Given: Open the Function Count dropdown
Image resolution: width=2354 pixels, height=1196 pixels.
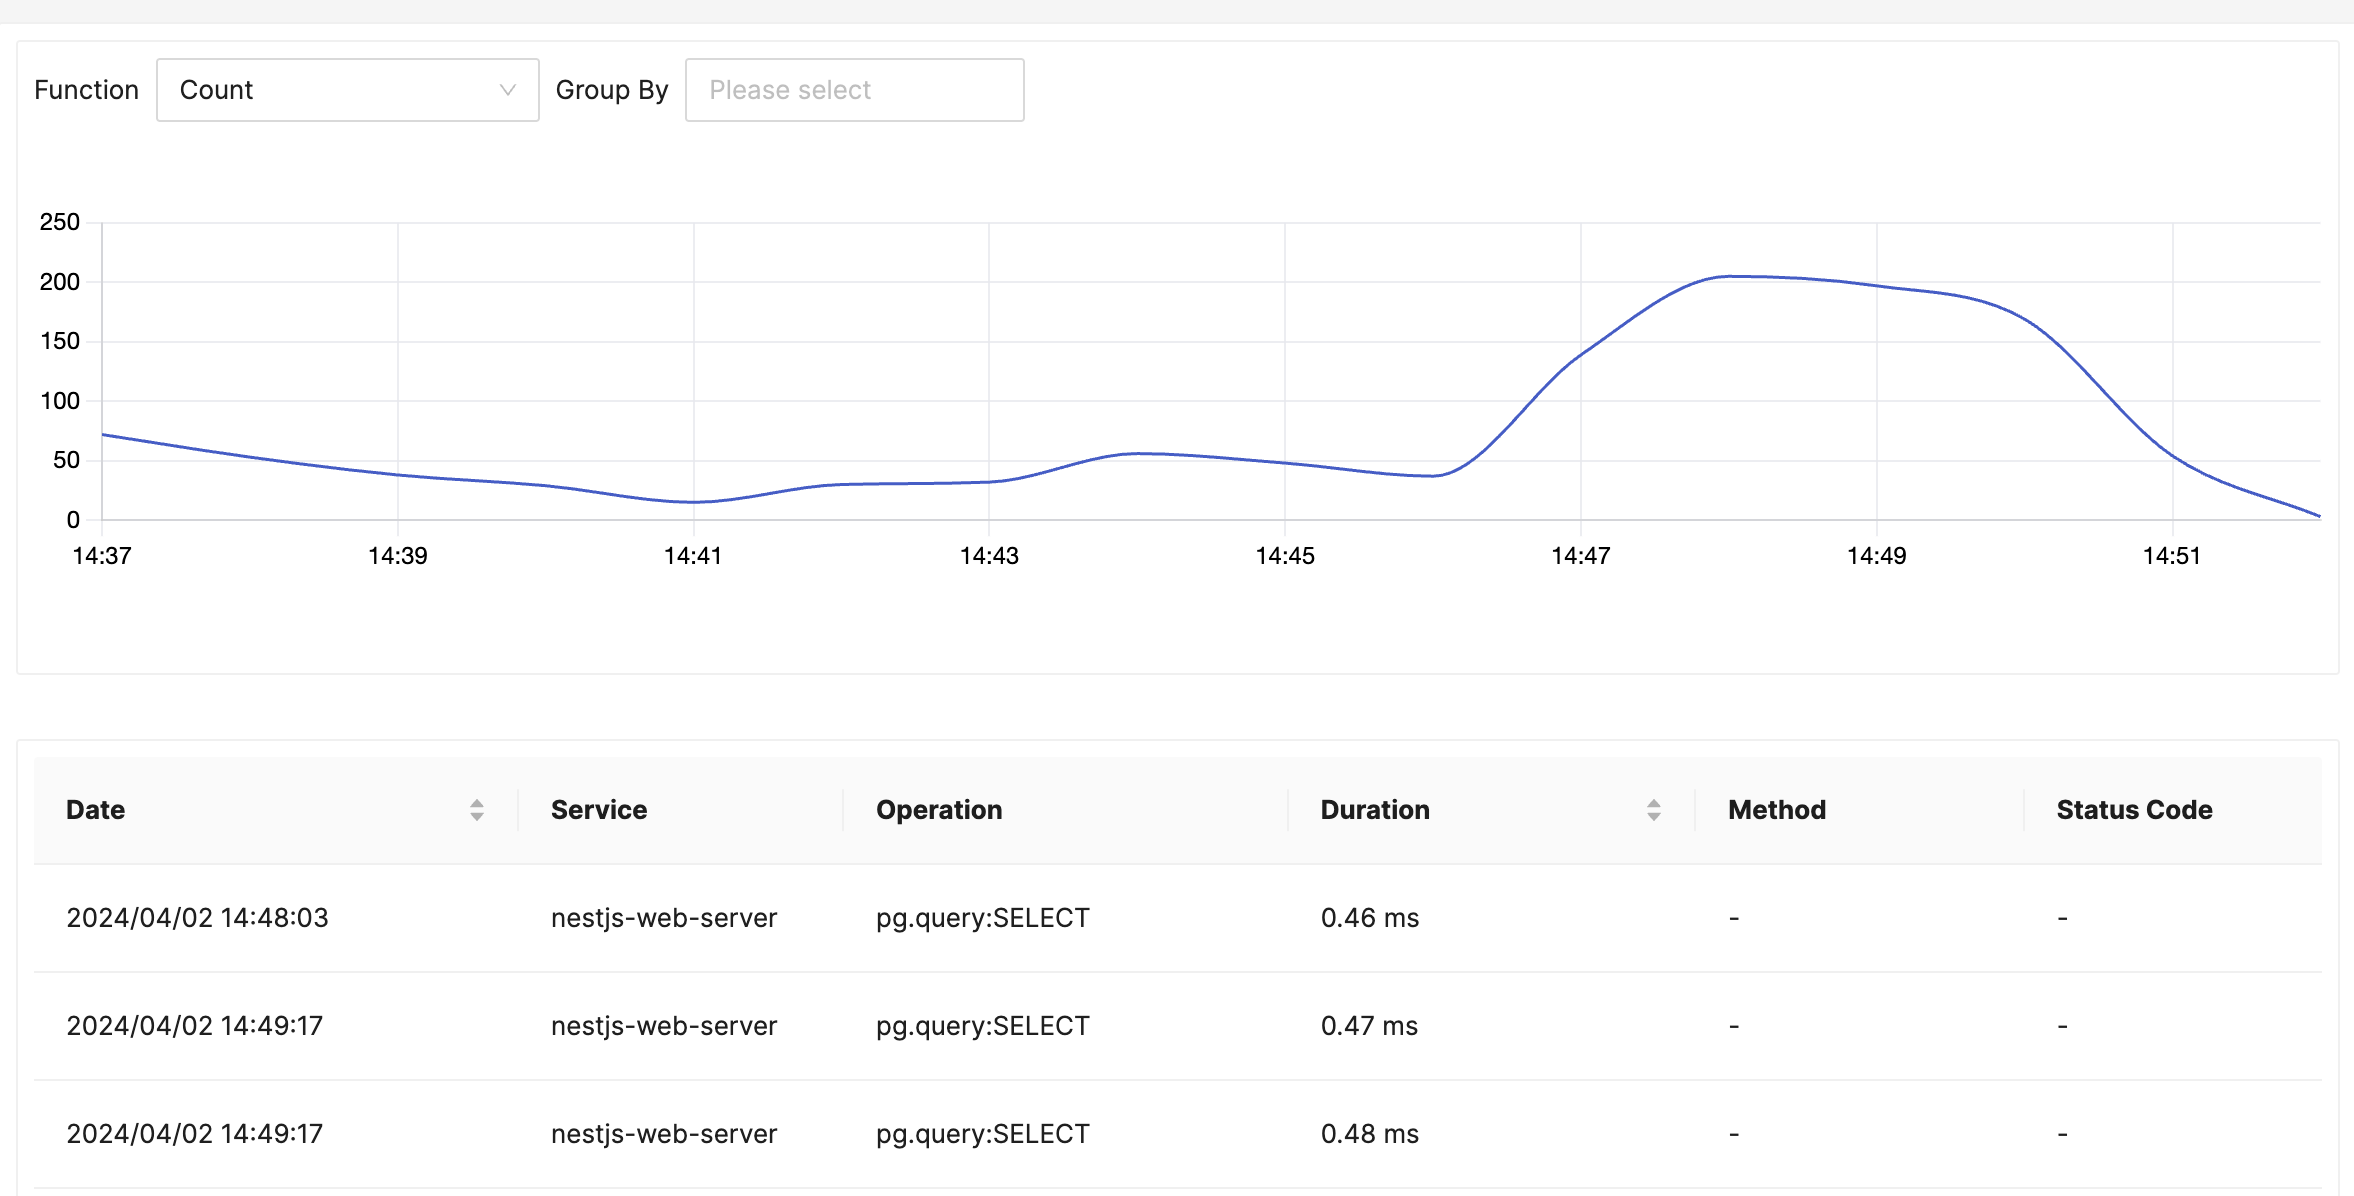Looking at the screenshot, I should [346, 90].
